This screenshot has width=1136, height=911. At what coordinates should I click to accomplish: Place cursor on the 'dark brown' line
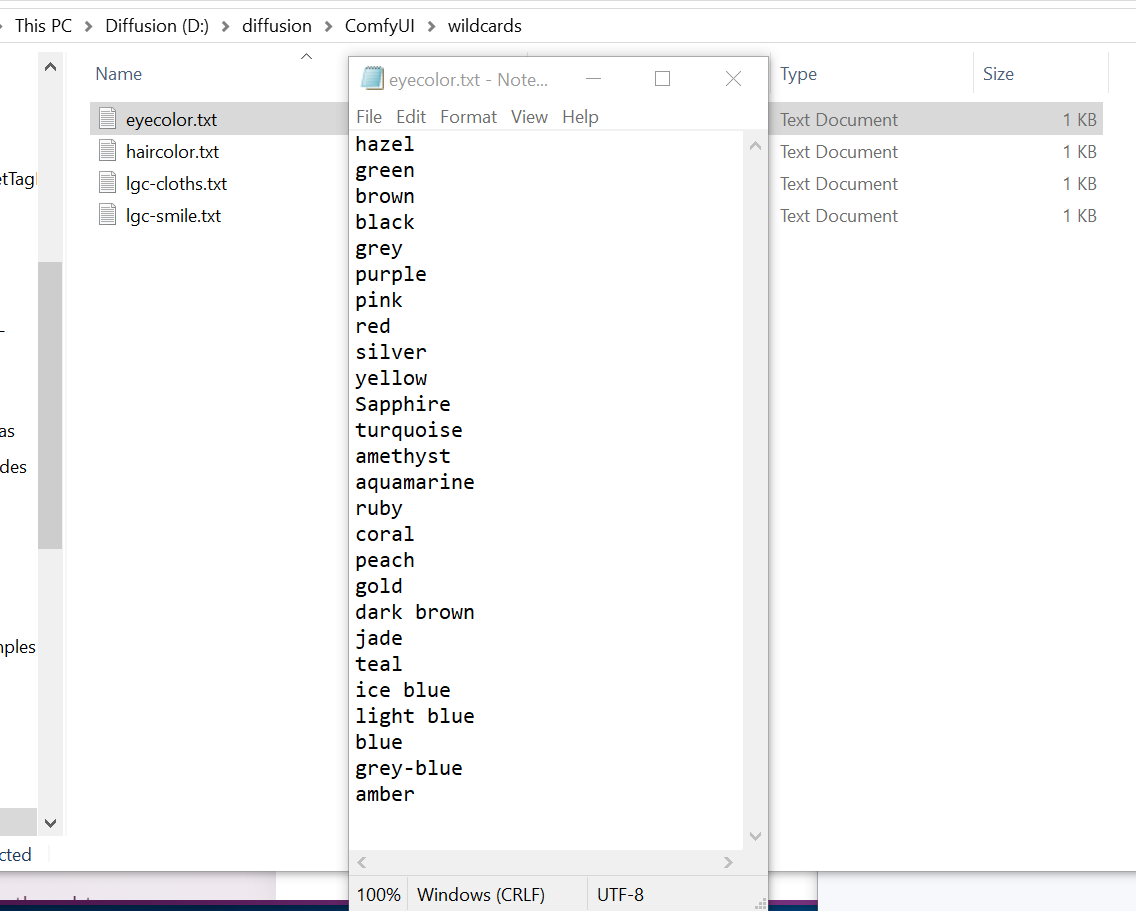[x=414, y=612]
